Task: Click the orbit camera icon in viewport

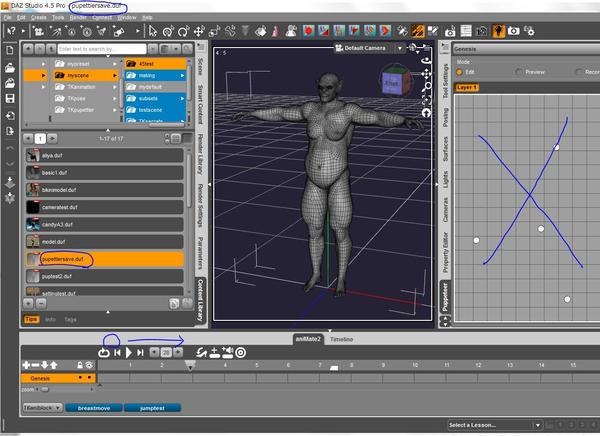Action: point(426,60)
